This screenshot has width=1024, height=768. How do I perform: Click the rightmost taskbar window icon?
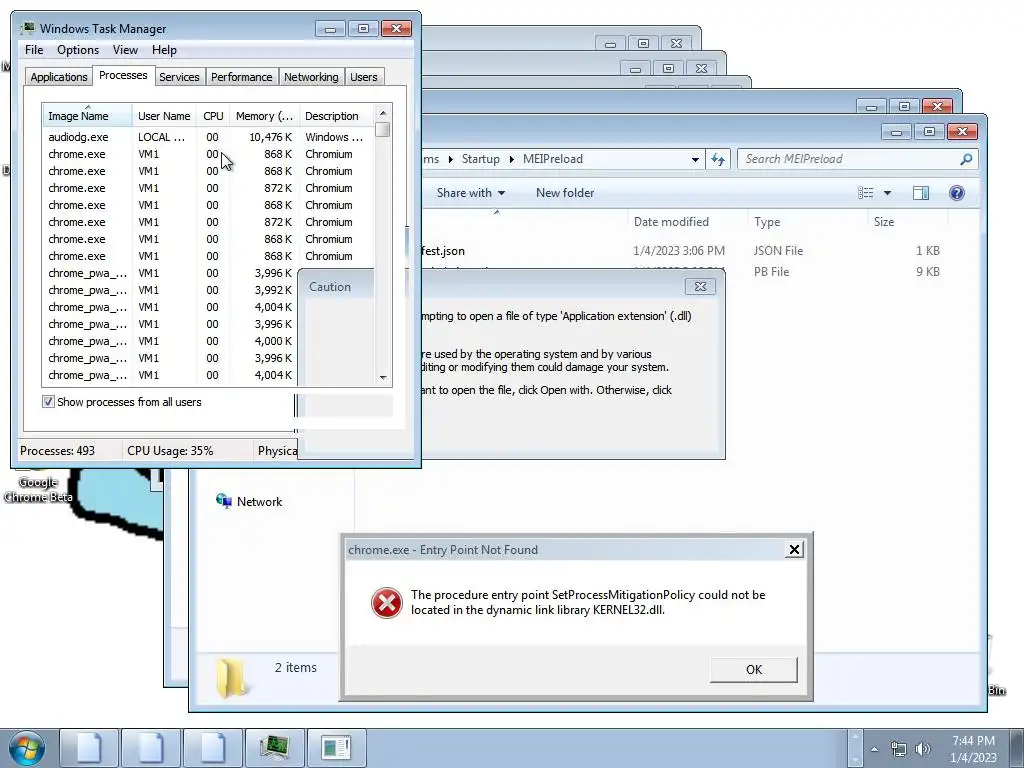(x=336, y=748)
